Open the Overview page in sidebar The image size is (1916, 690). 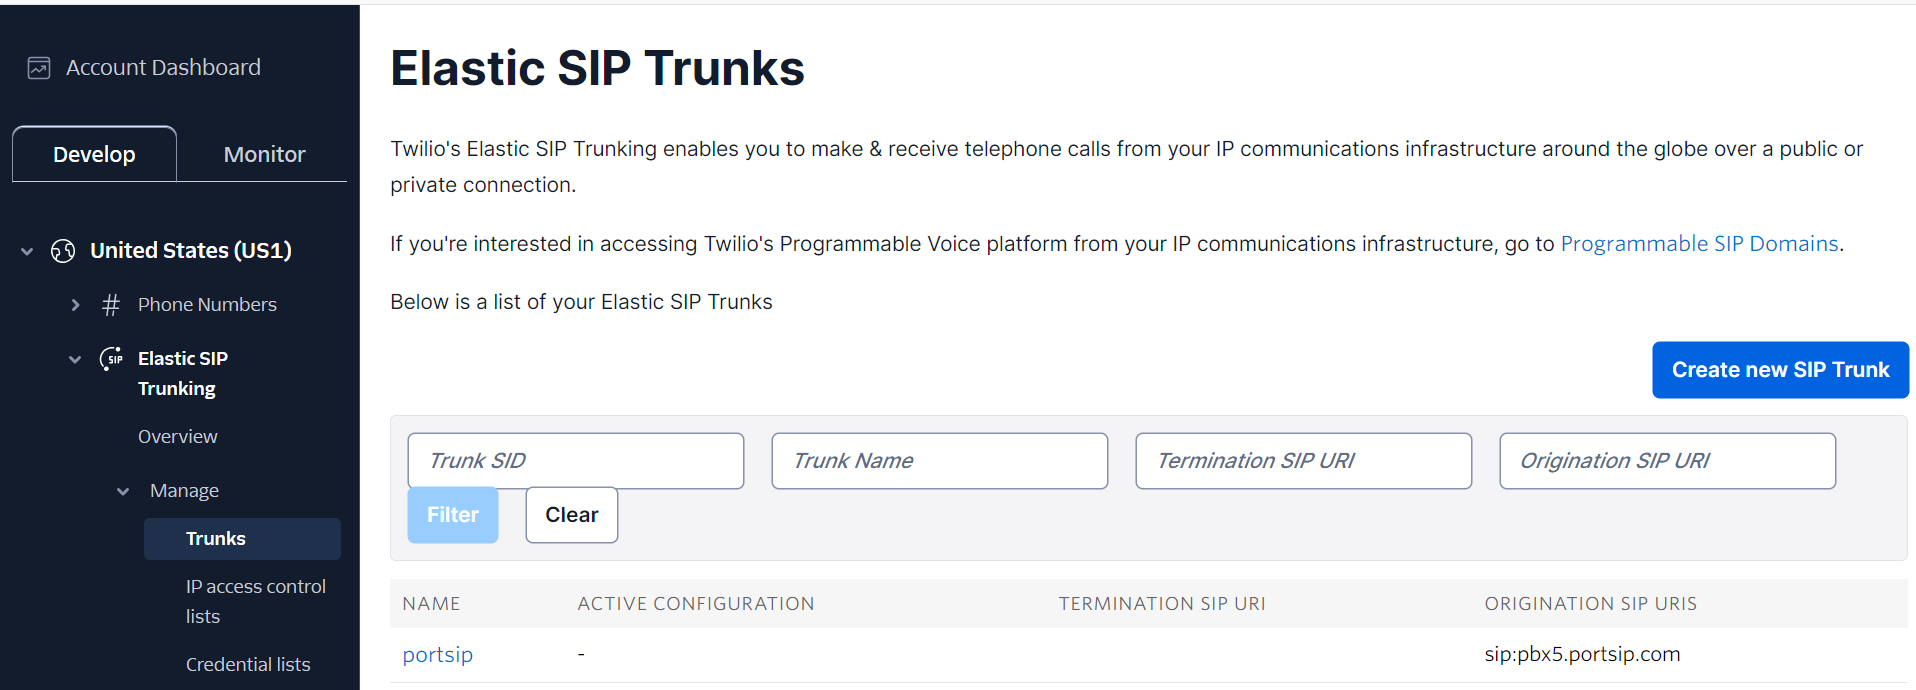point(177,437)
